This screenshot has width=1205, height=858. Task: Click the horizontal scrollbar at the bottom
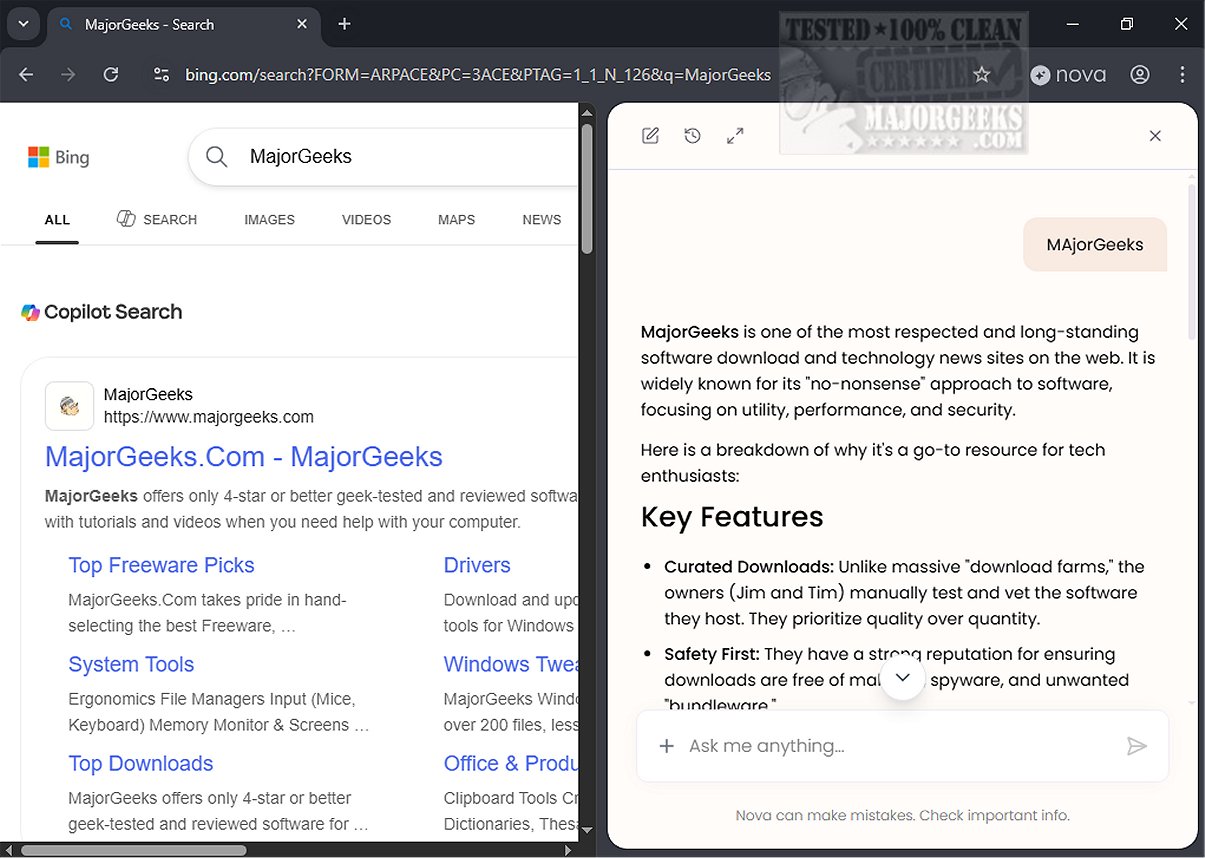click(x=134, y=851)
